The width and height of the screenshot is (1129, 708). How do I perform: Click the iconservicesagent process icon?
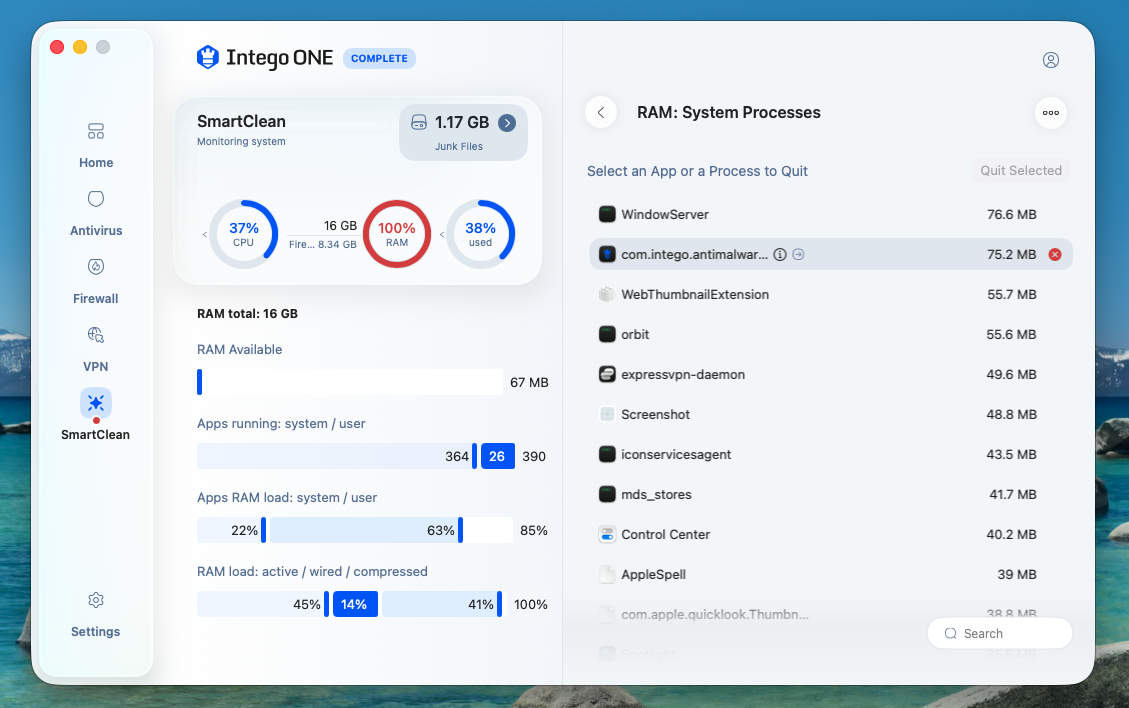coord(607,454)
